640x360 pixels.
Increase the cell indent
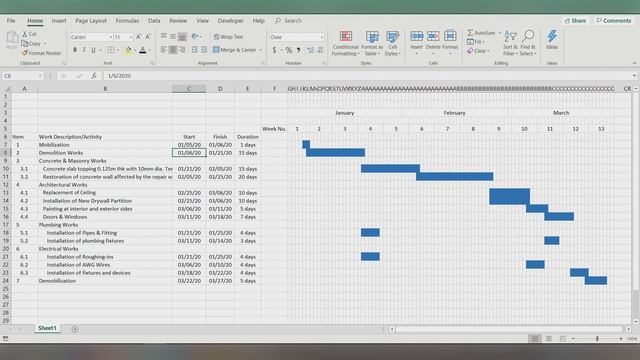(204, 50)
